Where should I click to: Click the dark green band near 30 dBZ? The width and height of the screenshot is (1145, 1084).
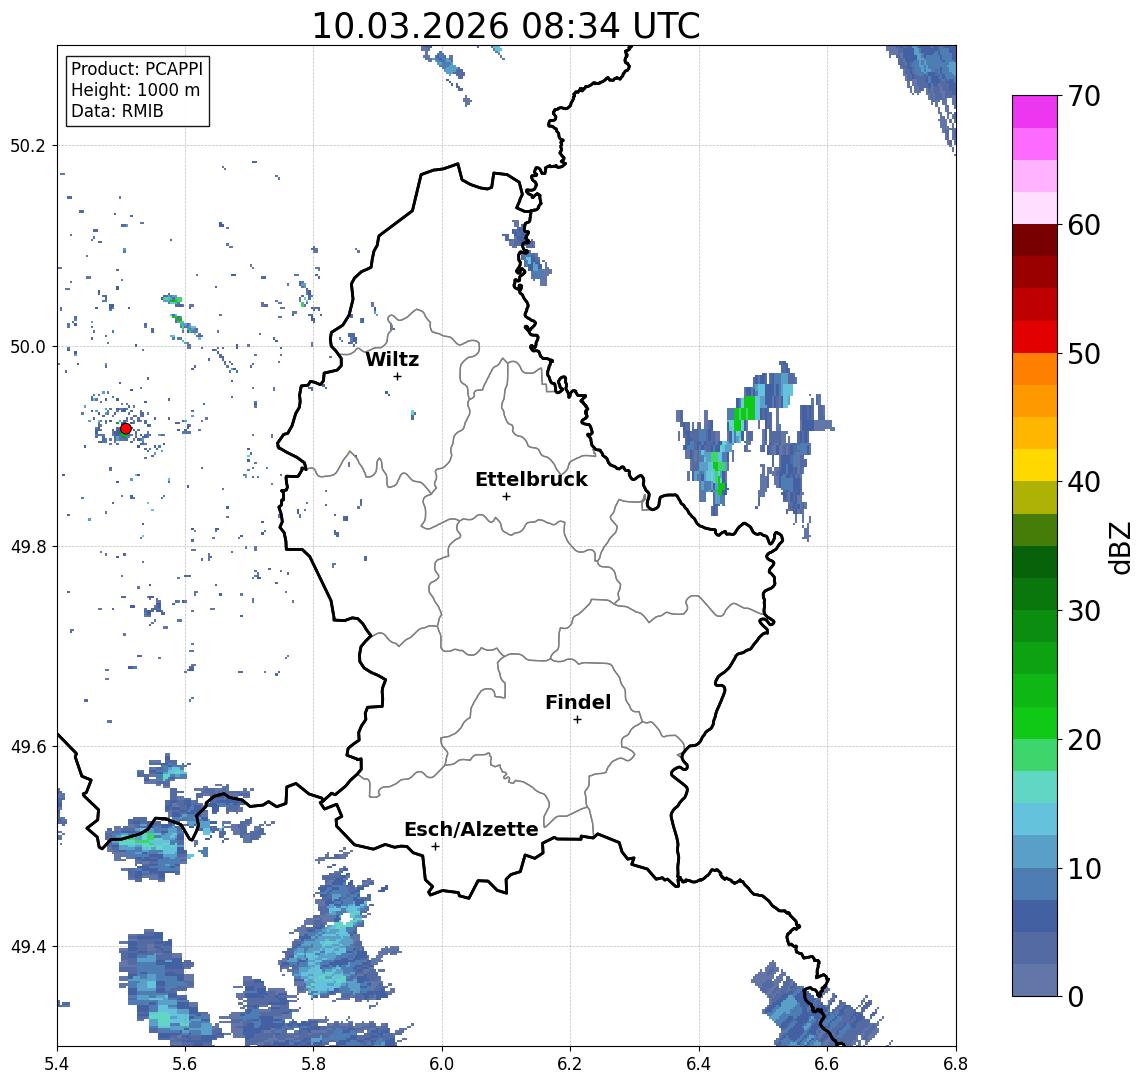(x=1035, y=594)
